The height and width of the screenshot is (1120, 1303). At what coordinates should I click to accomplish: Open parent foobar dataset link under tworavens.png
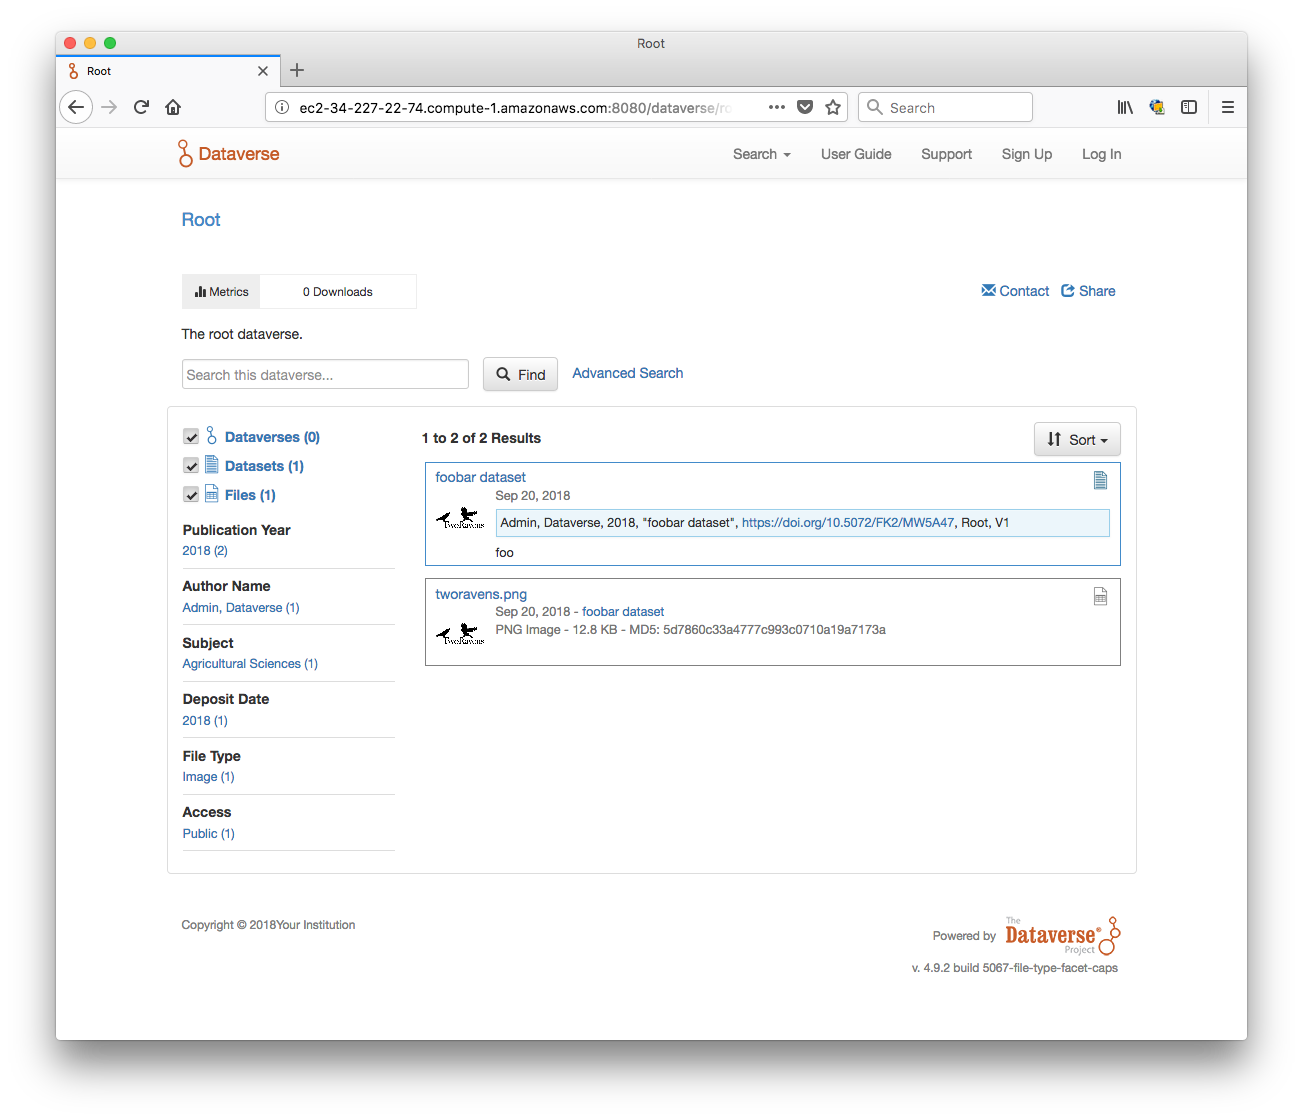623,612
